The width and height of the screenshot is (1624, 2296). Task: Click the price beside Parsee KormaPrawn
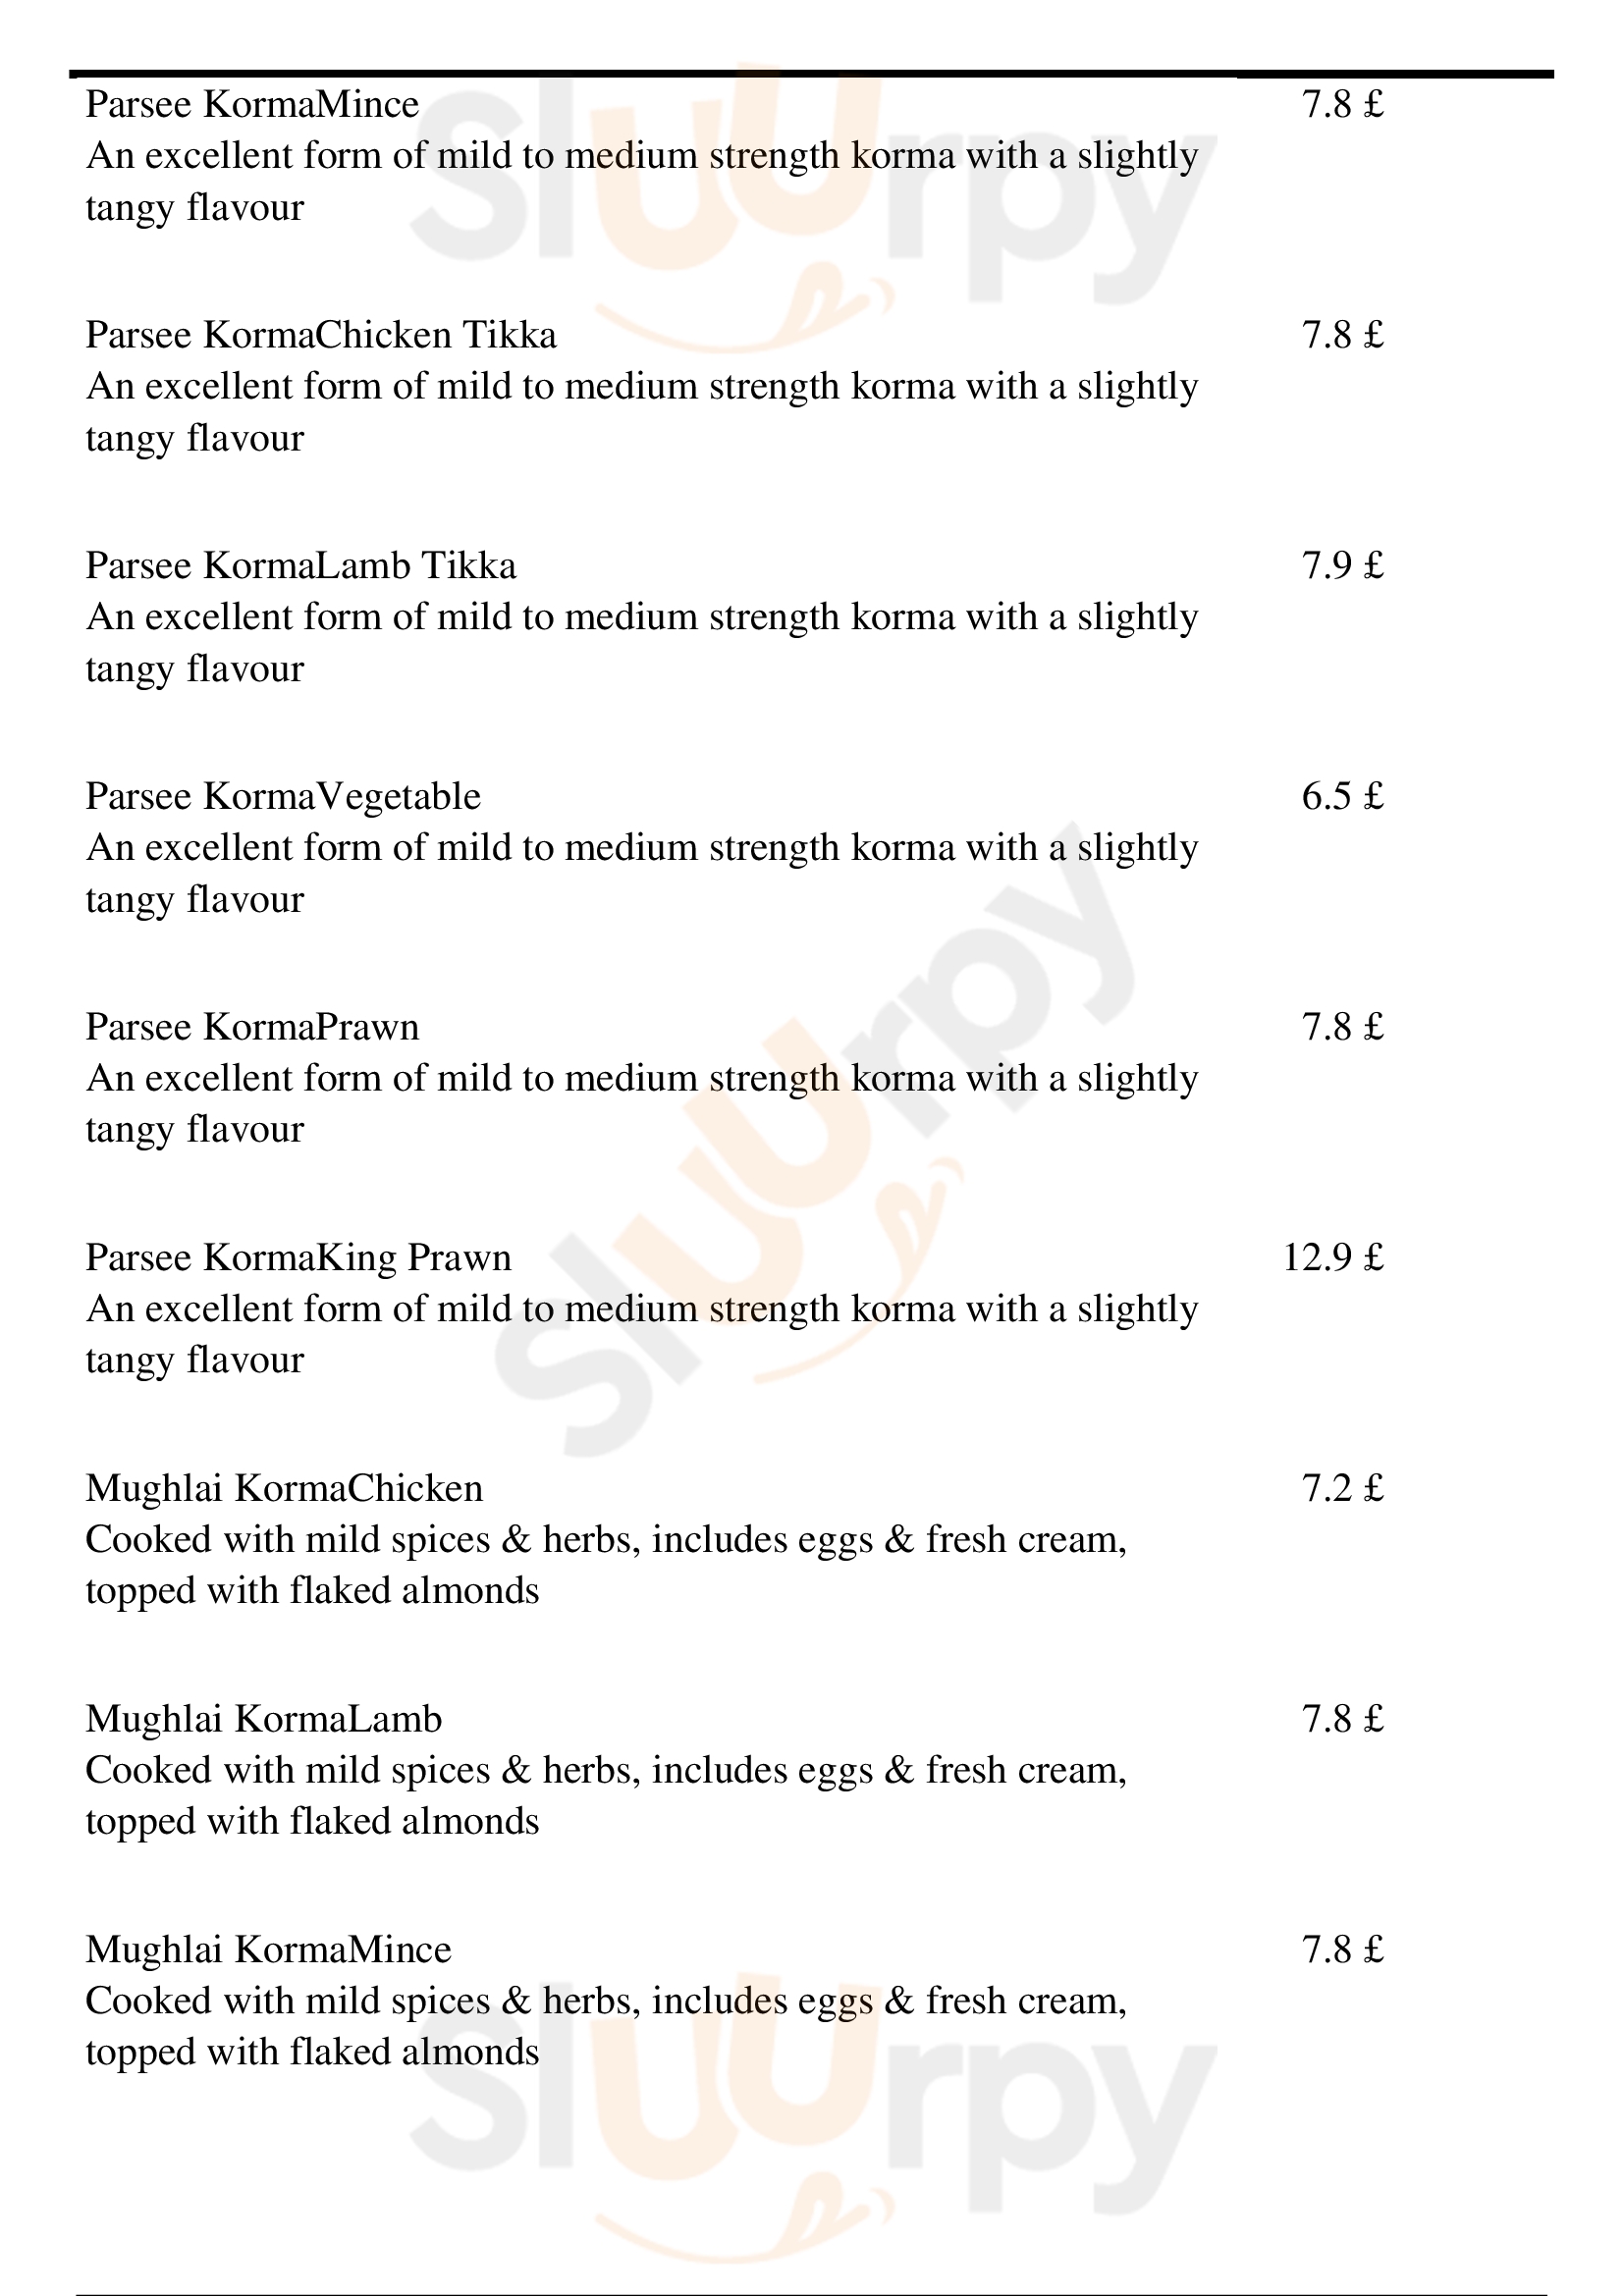(x=1342, y=1027)
